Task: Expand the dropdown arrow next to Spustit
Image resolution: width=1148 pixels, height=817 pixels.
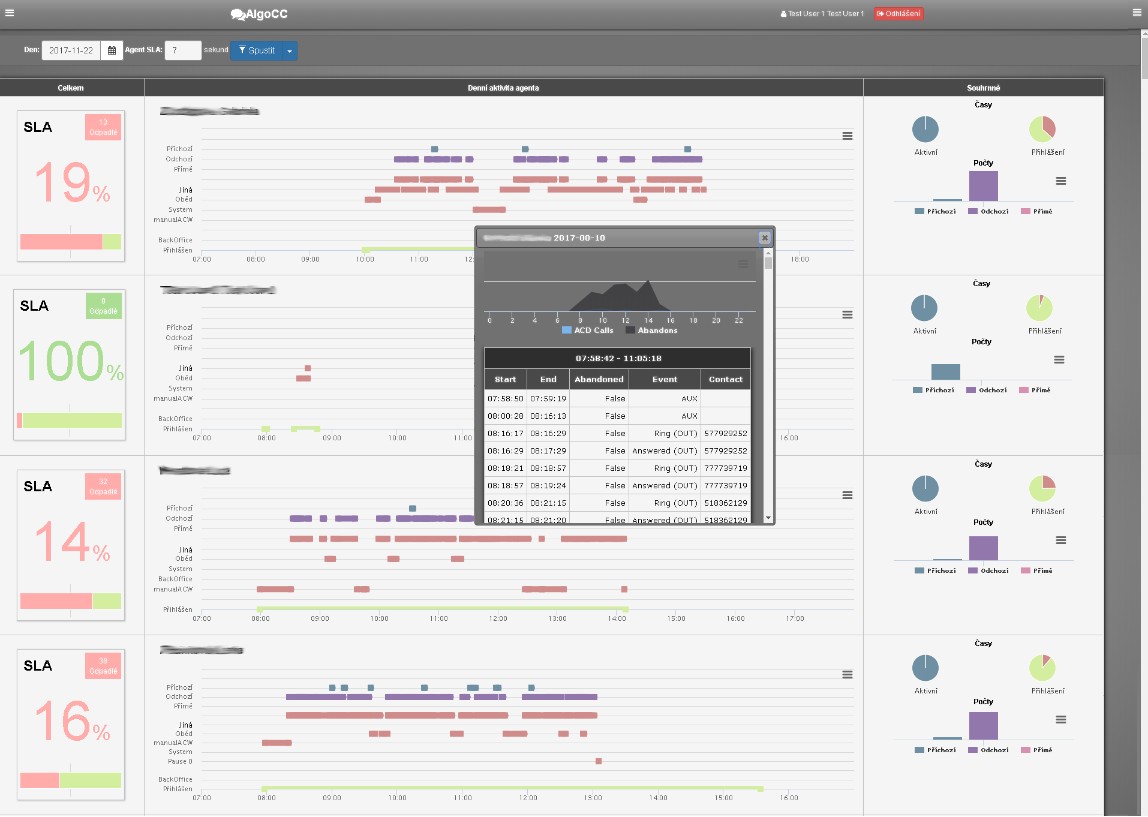Action: pos(289,50)
